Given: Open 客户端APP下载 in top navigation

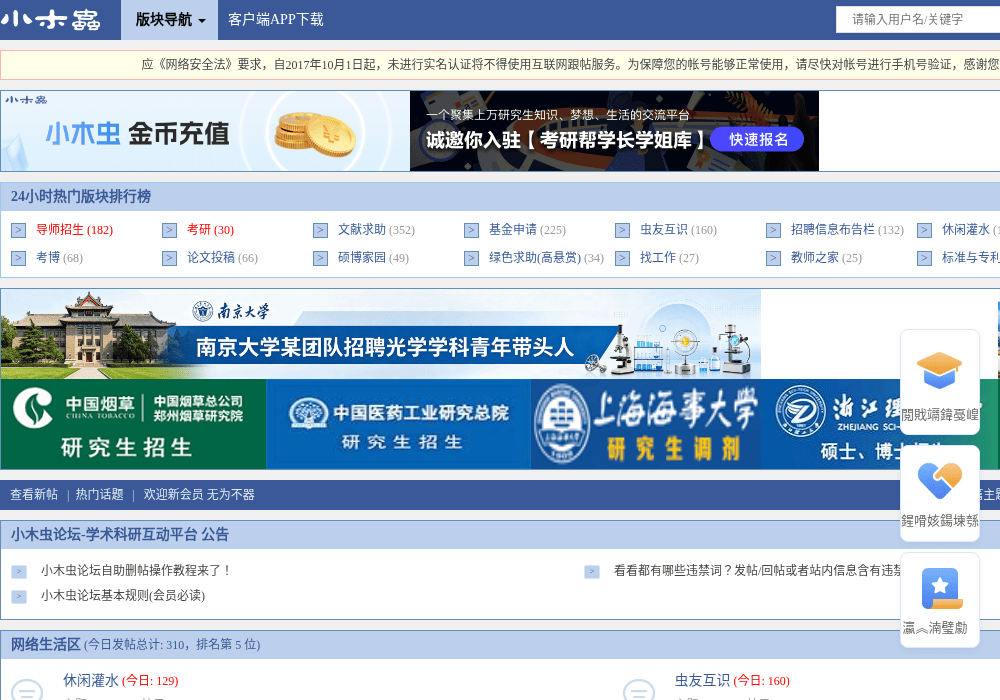Looking at the screenshot, I should pyautogui.click(x=276, y=20).
